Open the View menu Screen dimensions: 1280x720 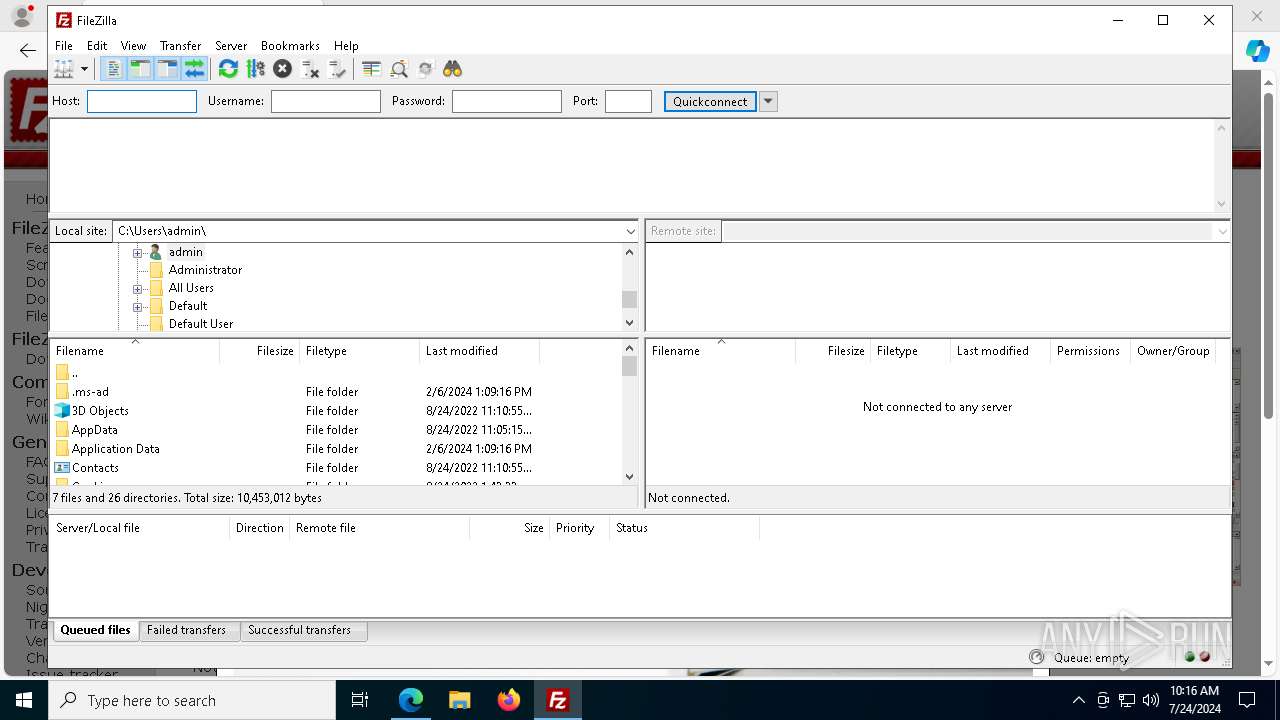(x=133, y=46)
